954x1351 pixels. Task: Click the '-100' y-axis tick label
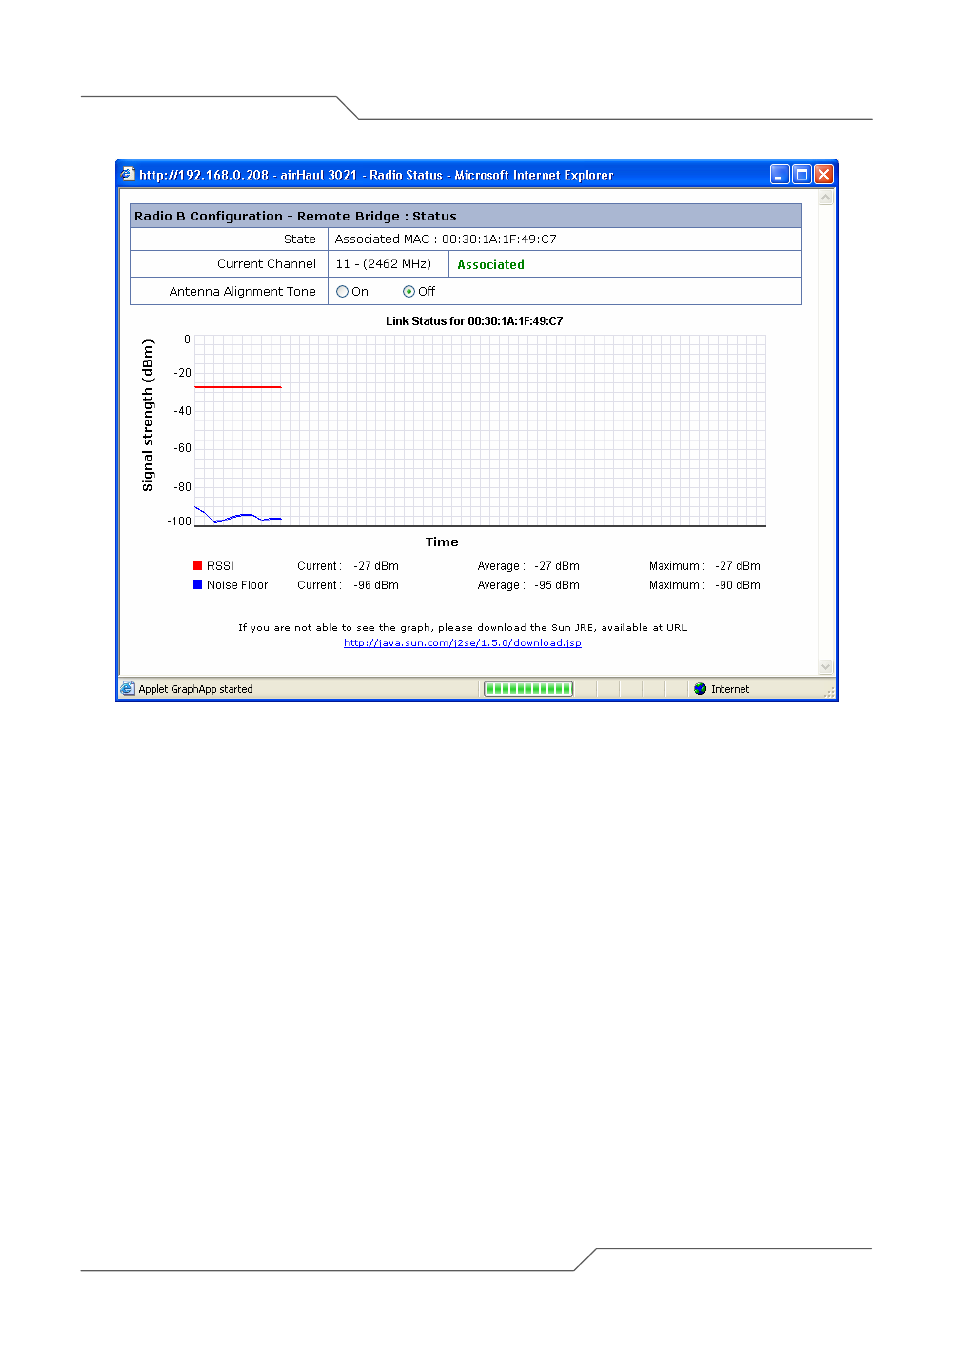pos(180,521)
